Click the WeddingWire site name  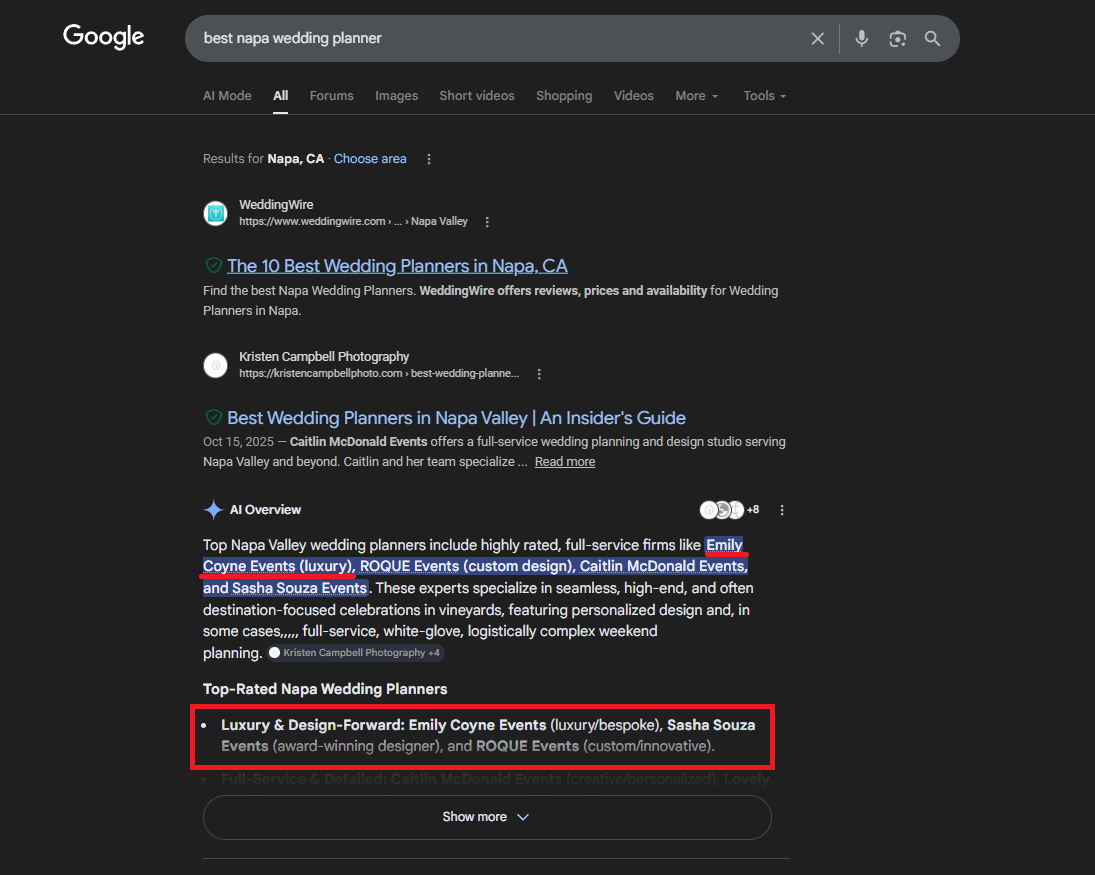pyautogui.click(x=277, y=205)
